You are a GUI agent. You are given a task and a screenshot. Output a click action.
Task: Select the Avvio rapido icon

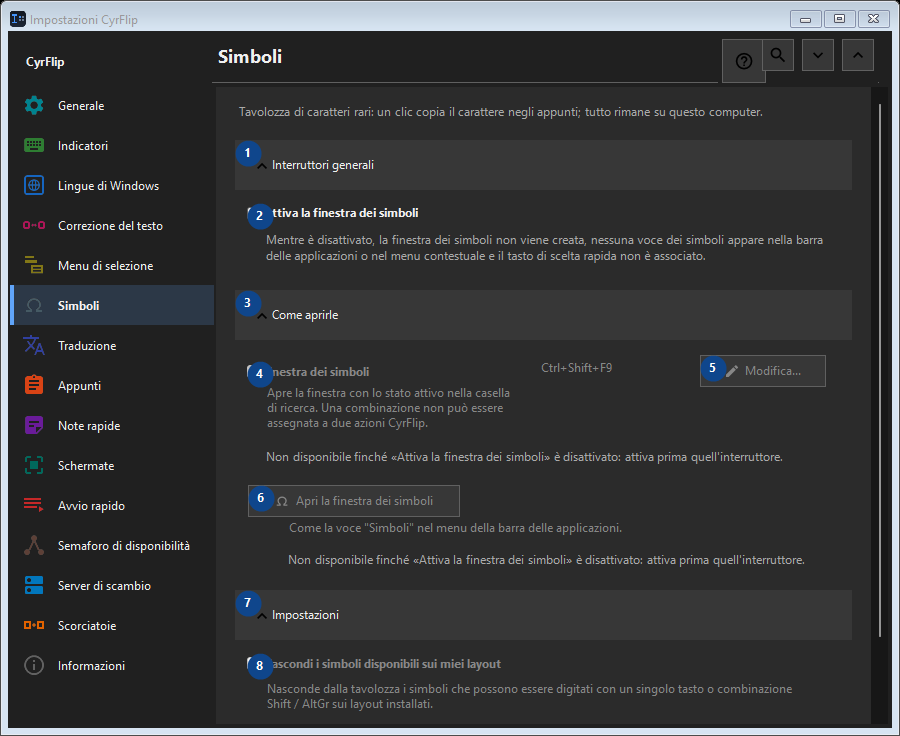coord(34,506)
